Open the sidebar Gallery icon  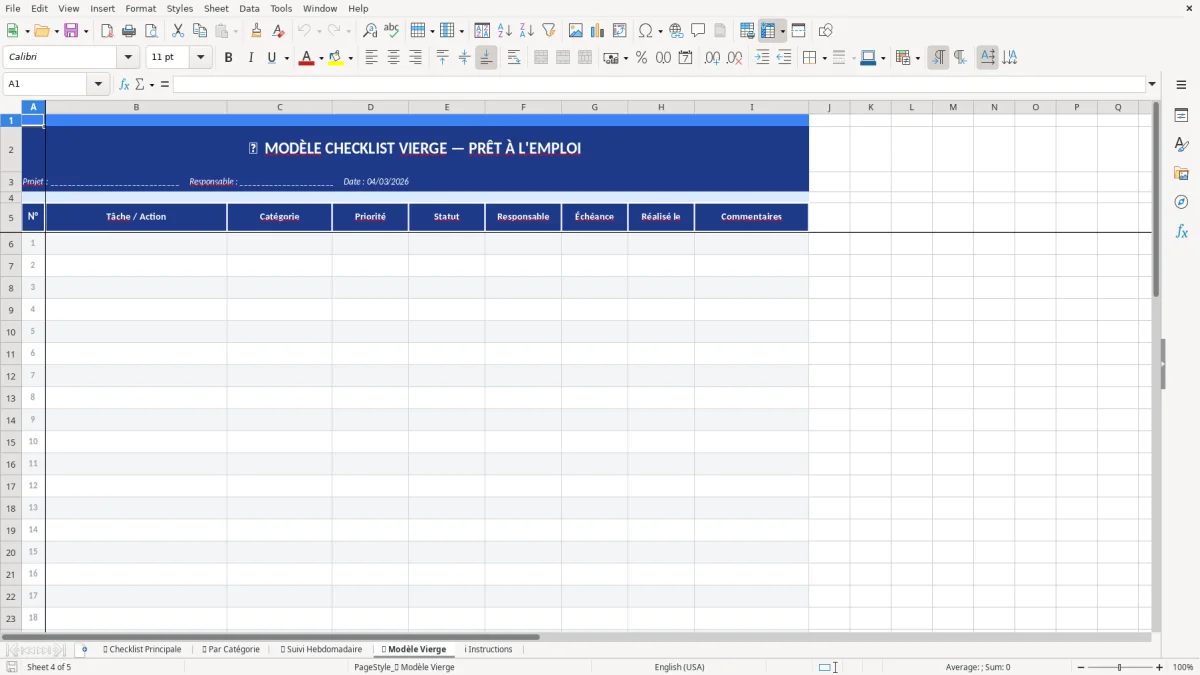coord(1181,173)
